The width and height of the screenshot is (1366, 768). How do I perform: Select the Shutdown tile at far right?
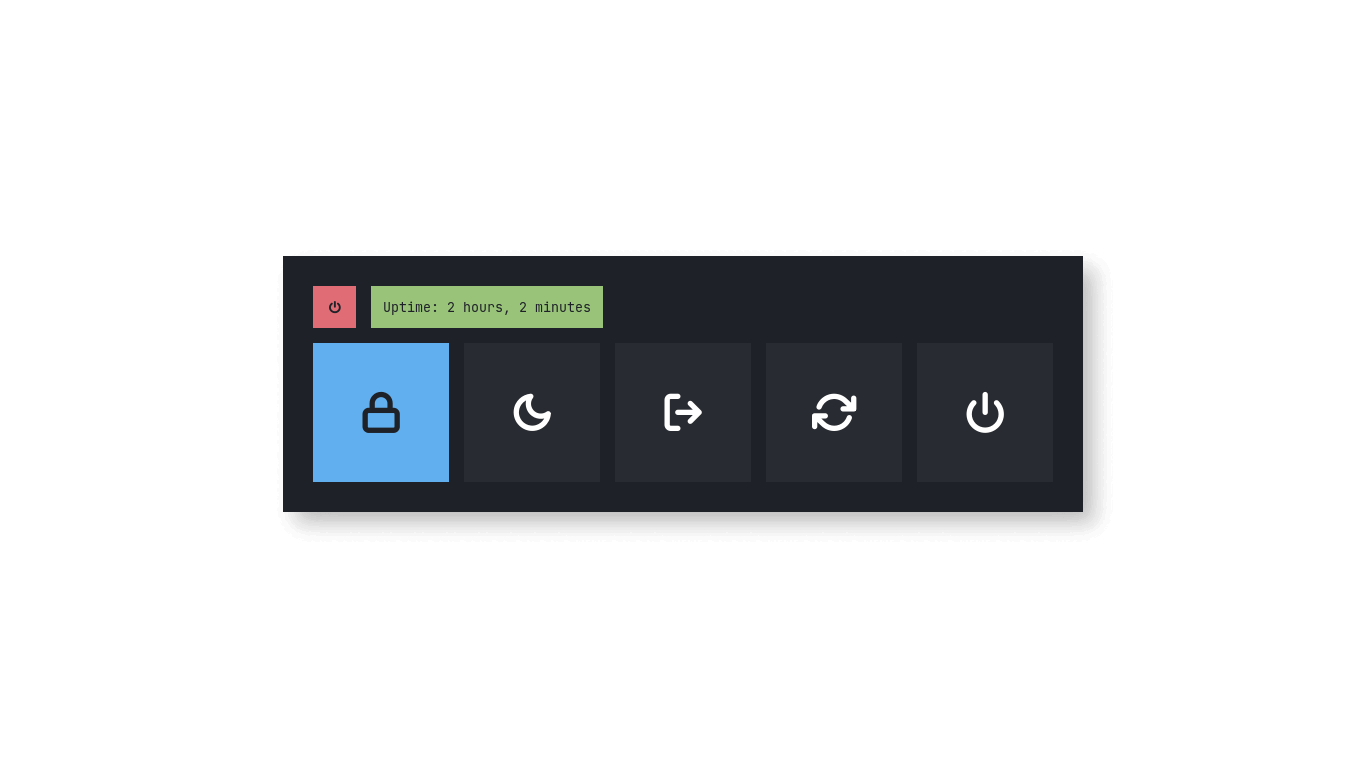[985, 412]
